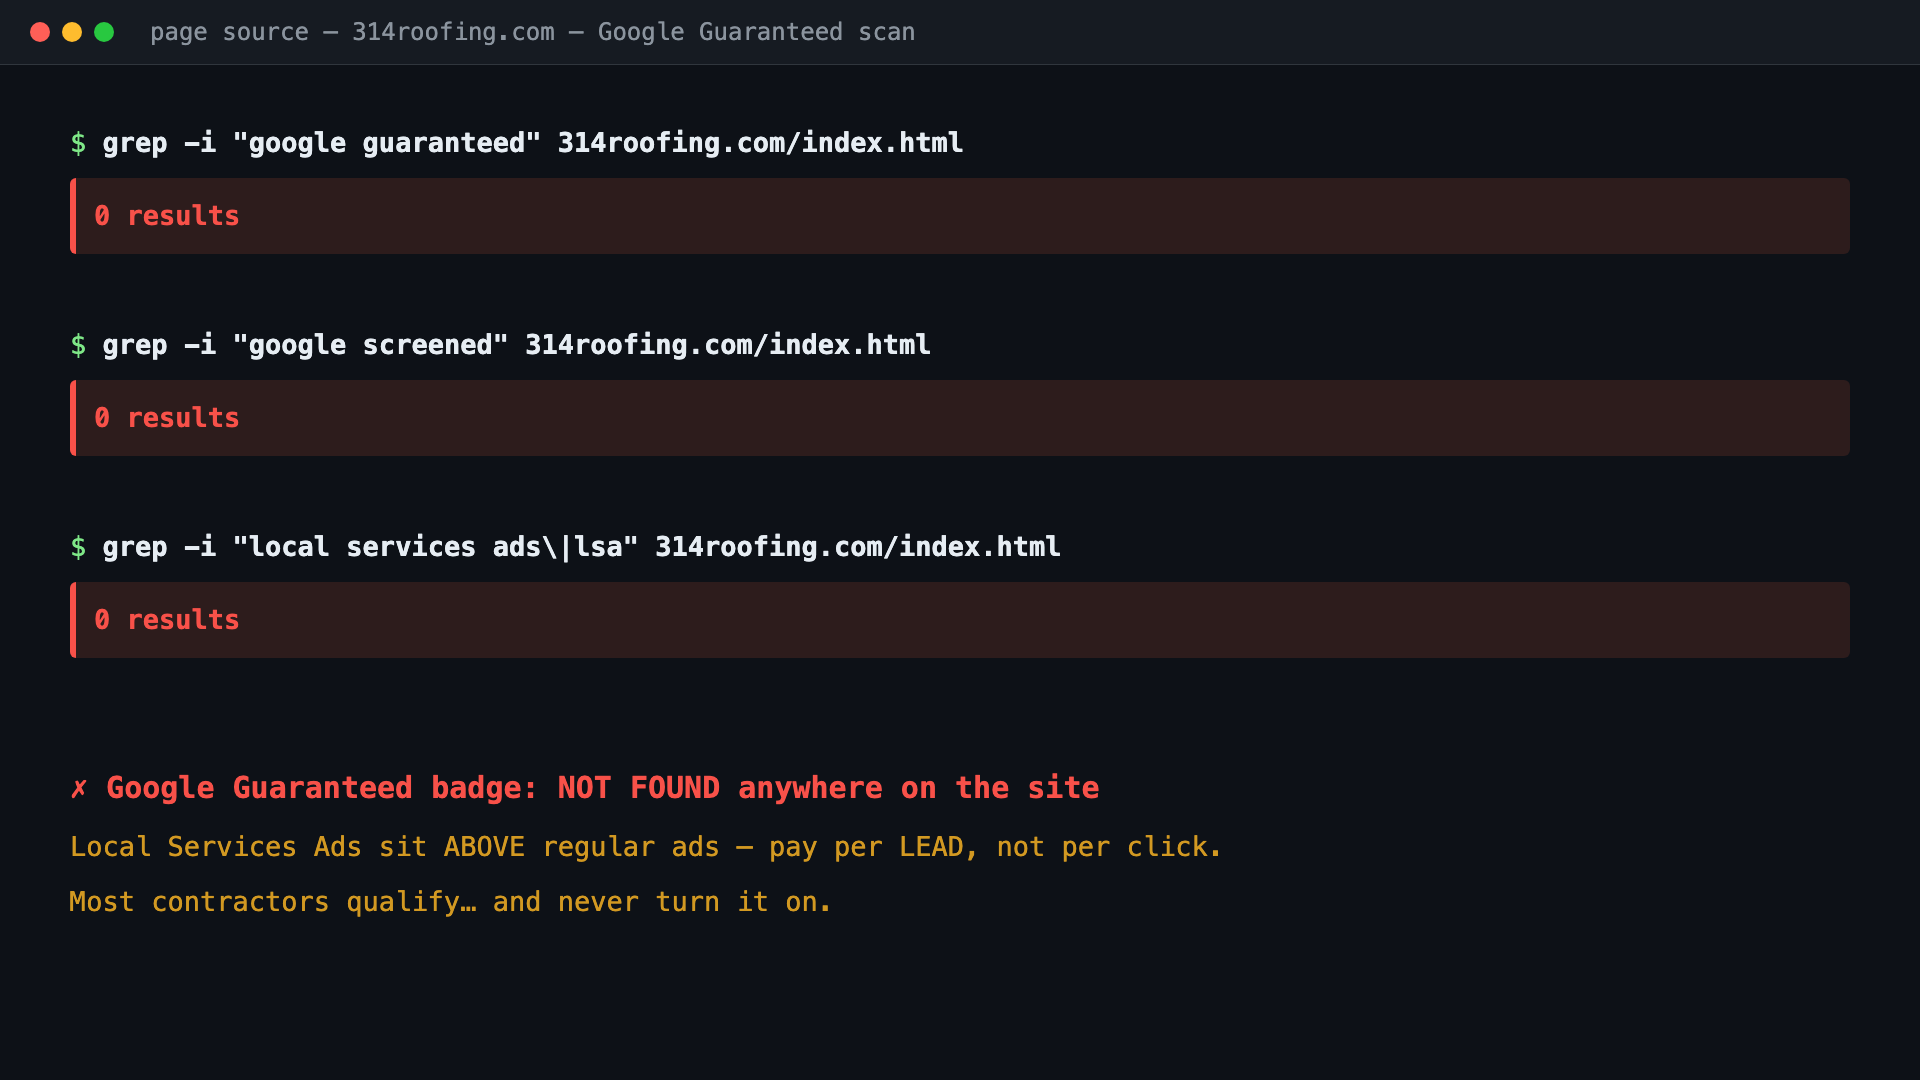1920x1080 pixels.
Task: Click the first green dollar prompt symbol
Action: pos(78,143)
